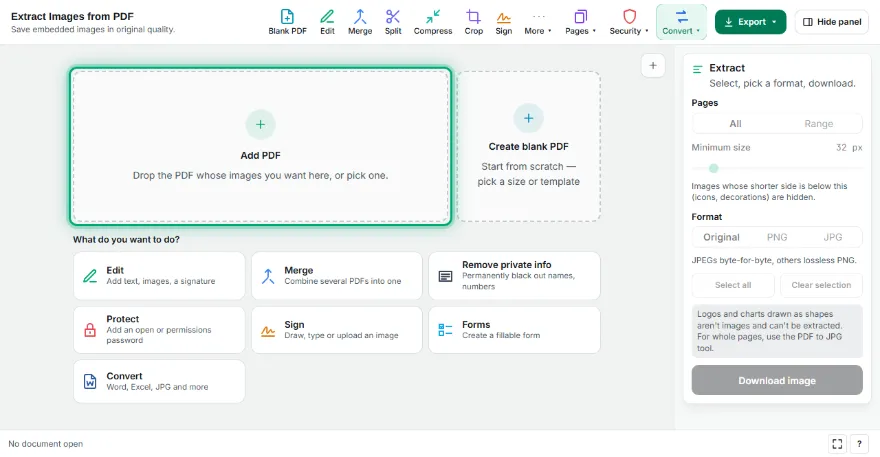Screen dimensions: 880x457
Task: Open the Convert quick action card
Action: 159,381
